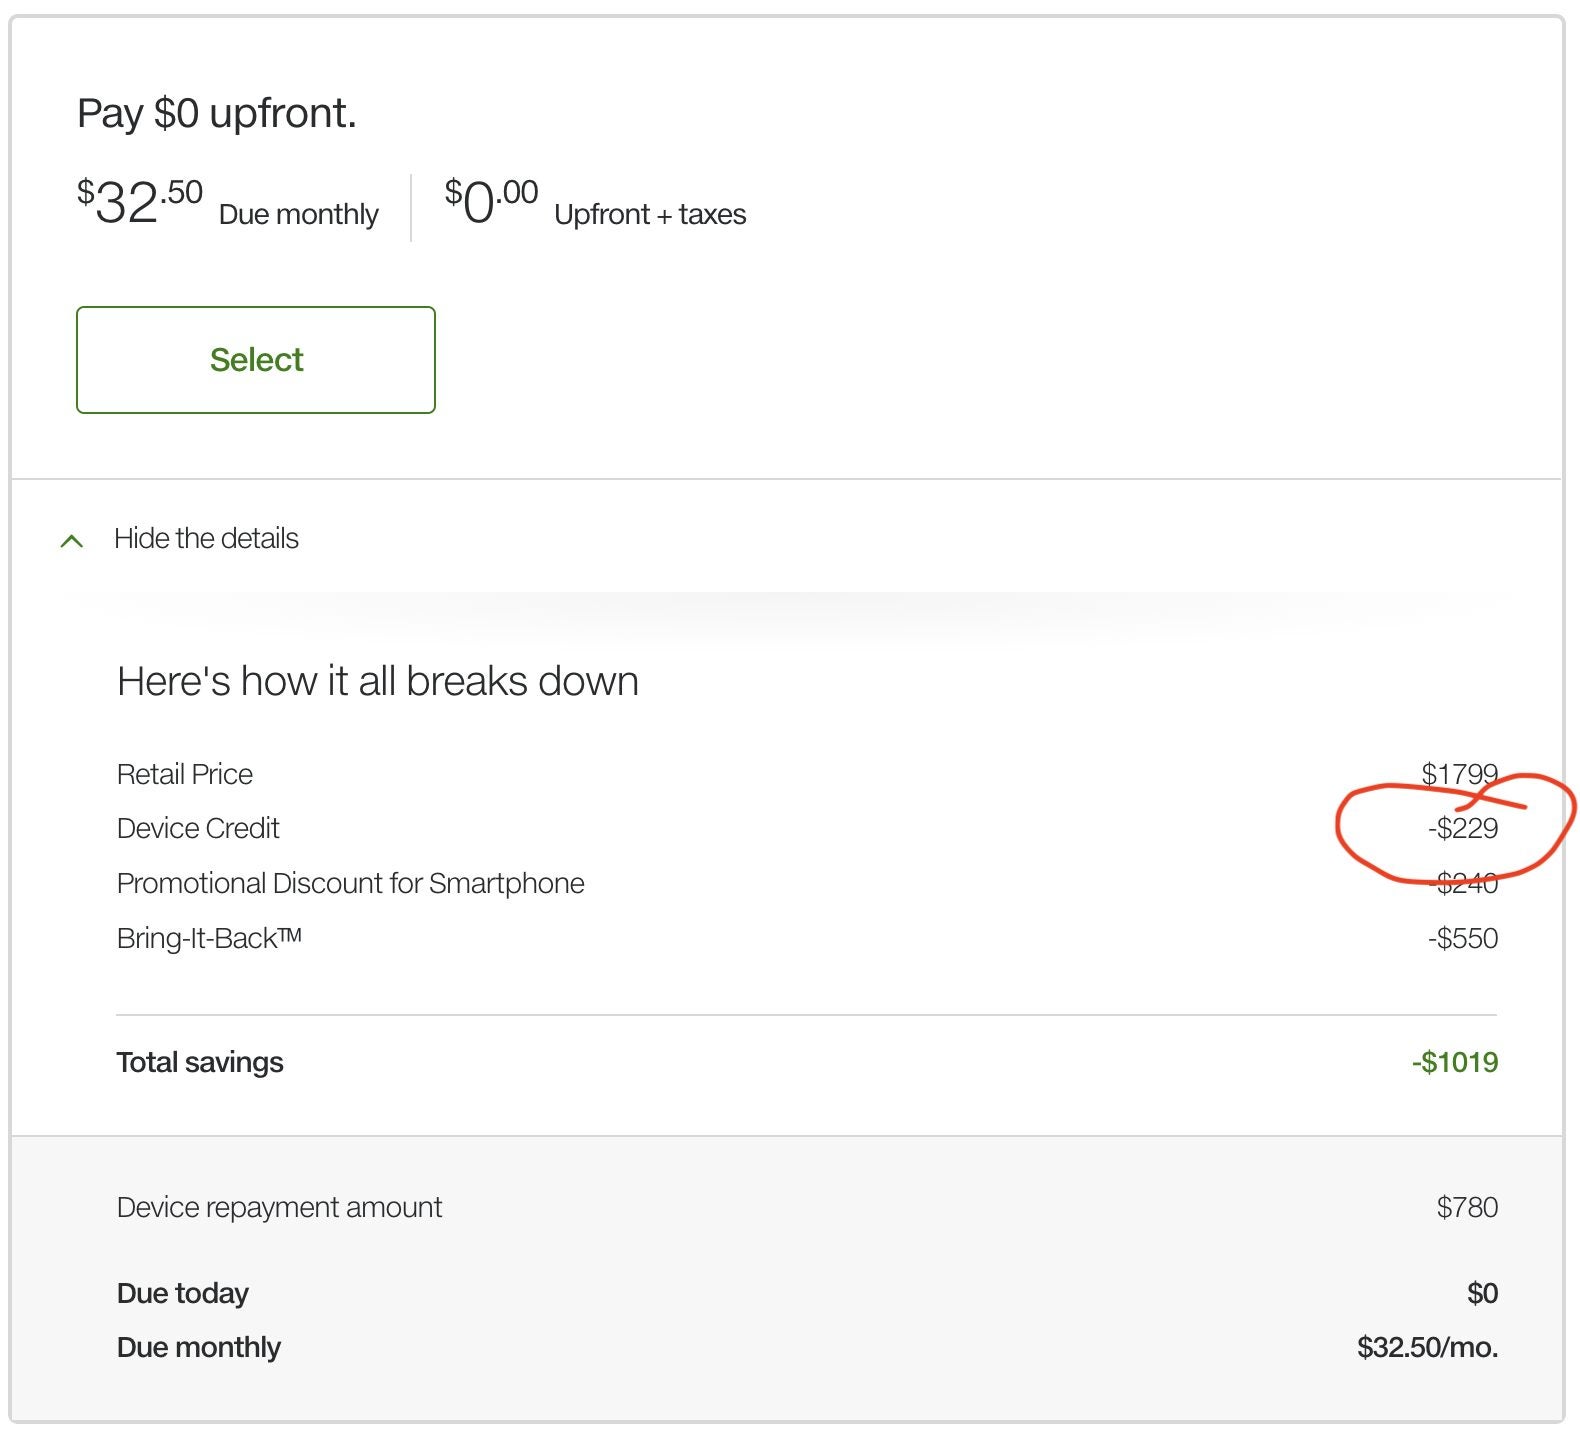
Task: Click the -$550 Bring-It-Back value
Action: point(1463,938)
